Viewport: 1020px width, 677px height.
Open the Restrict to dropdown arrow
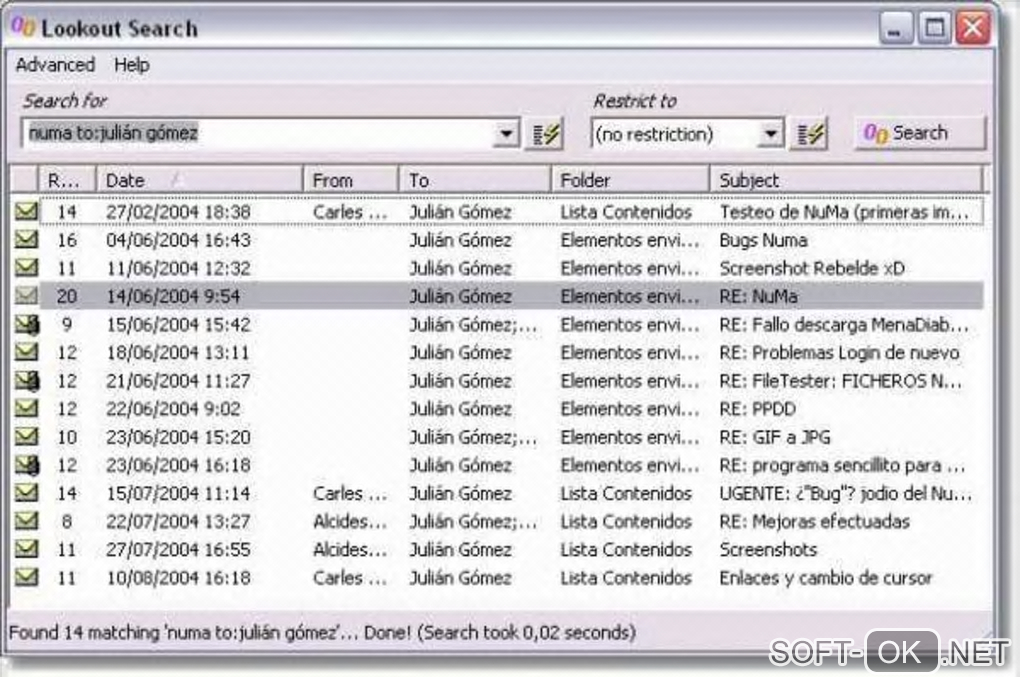pos(770,134)
